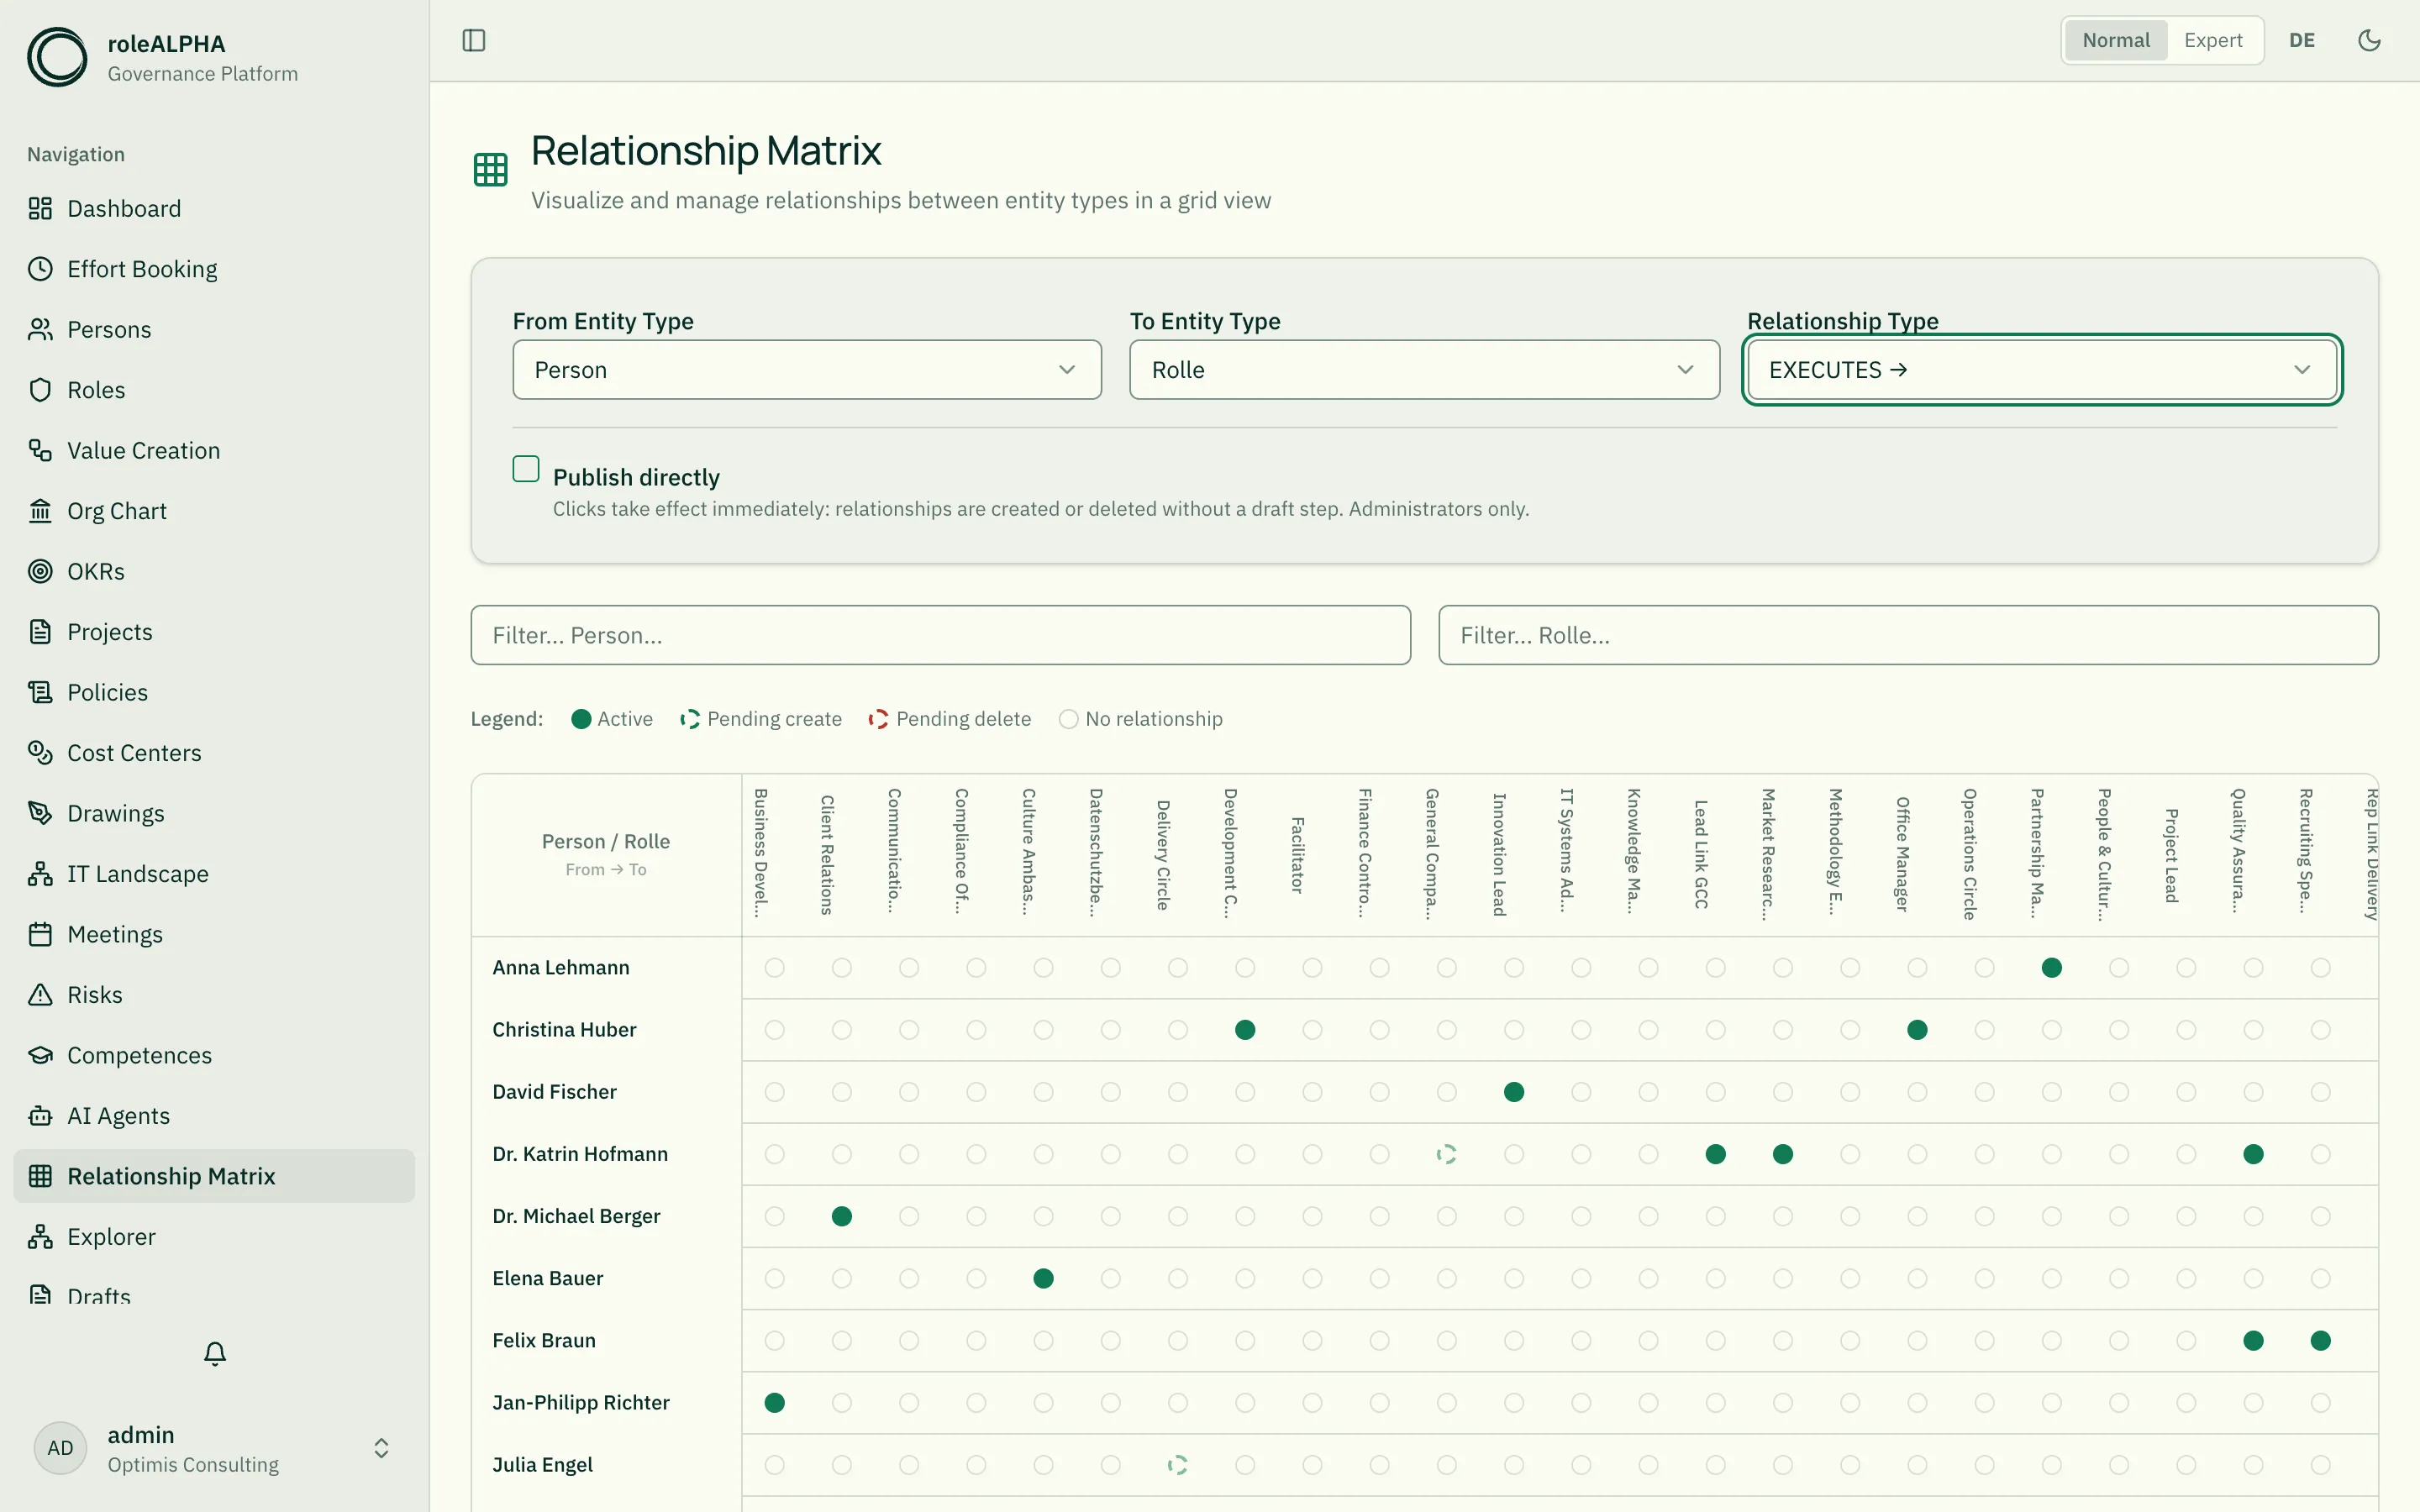This screenshot has height=1512, width=2420.
Task: Click the Competences graduation cap icon
Action: (x=40, y=1055)
